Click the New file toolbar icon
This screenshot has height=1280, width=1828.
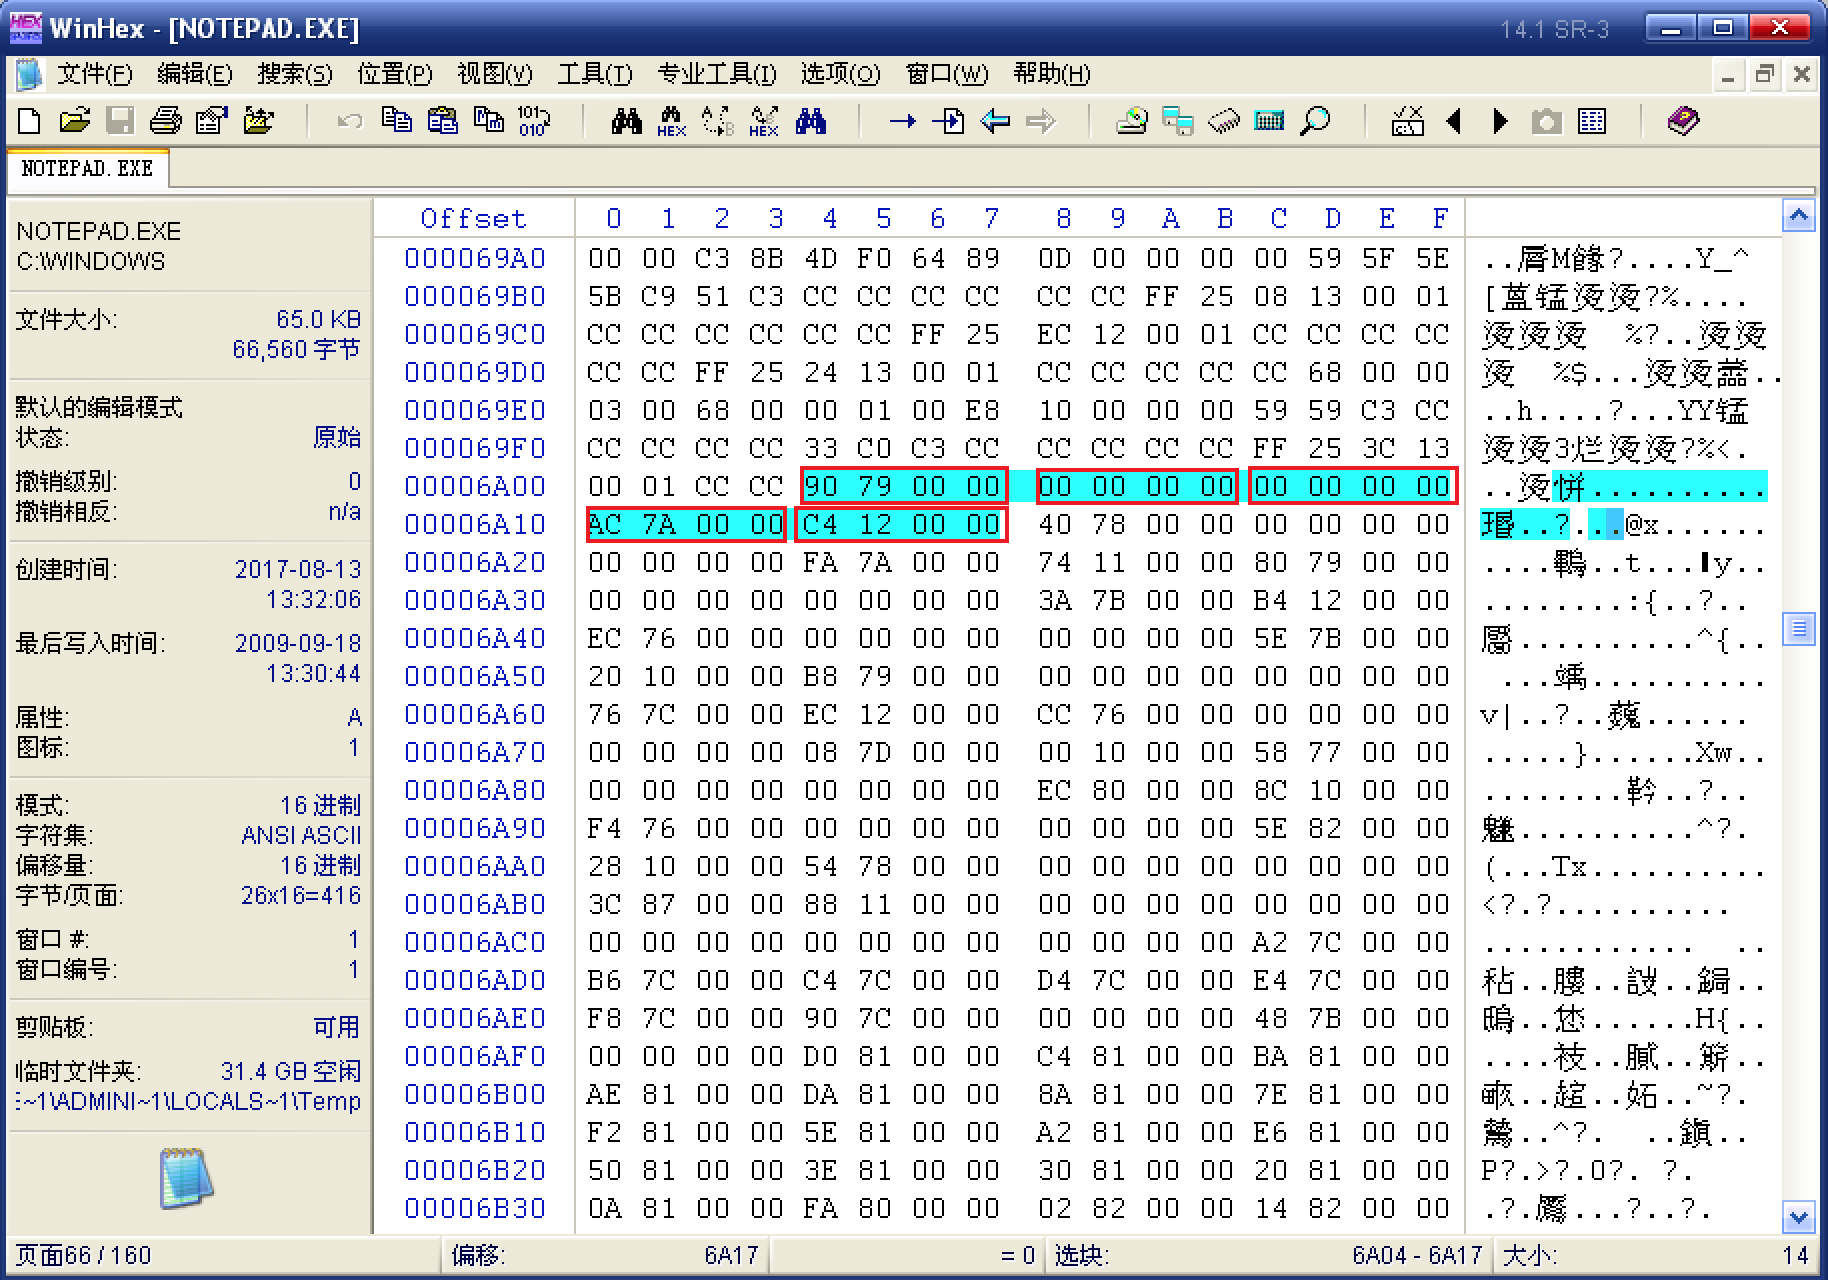(29, 122)
